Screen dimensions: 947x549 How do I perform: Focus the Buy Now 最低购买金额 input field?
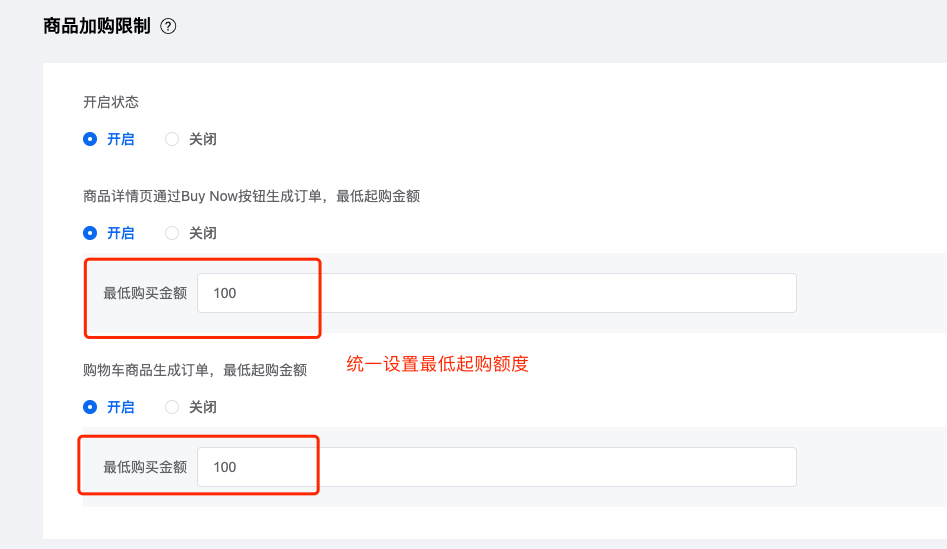(x=496, y=293)
